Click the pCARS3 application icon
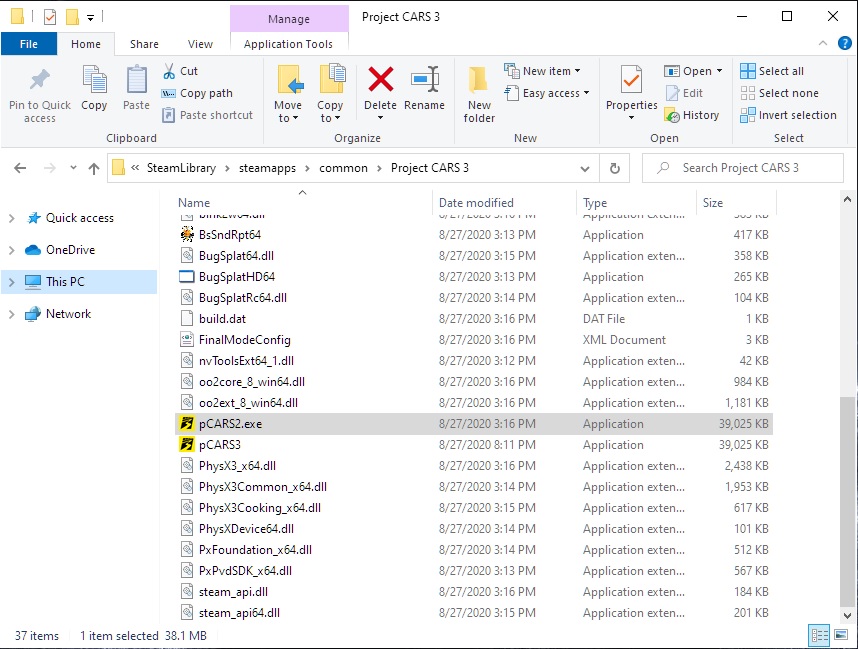The image size is (858, 649). coord(187,445)
